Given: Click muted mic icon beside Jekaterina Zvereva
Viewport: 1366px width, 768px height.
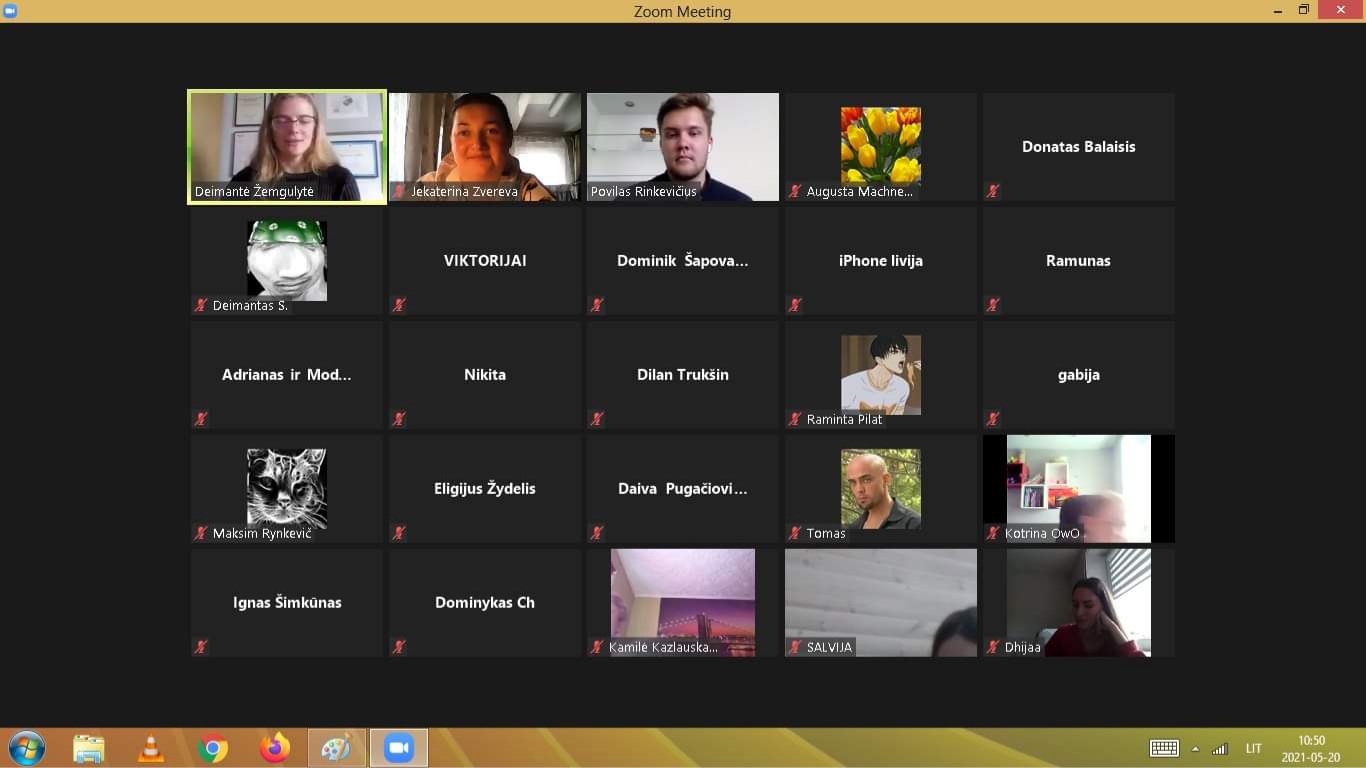Looking at the screenshot, I should (399, 191).
